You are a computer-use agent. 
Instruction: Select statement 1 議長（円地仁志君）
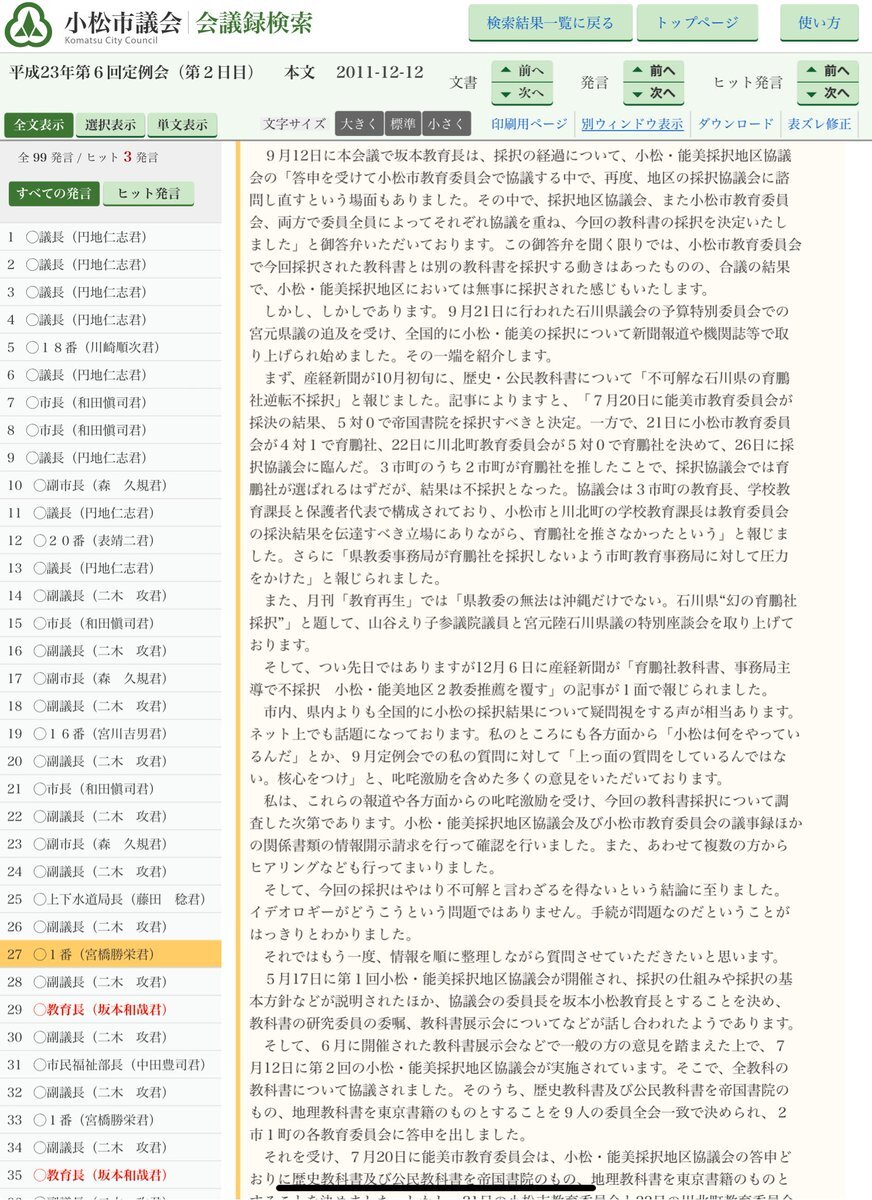coord(111,237)
